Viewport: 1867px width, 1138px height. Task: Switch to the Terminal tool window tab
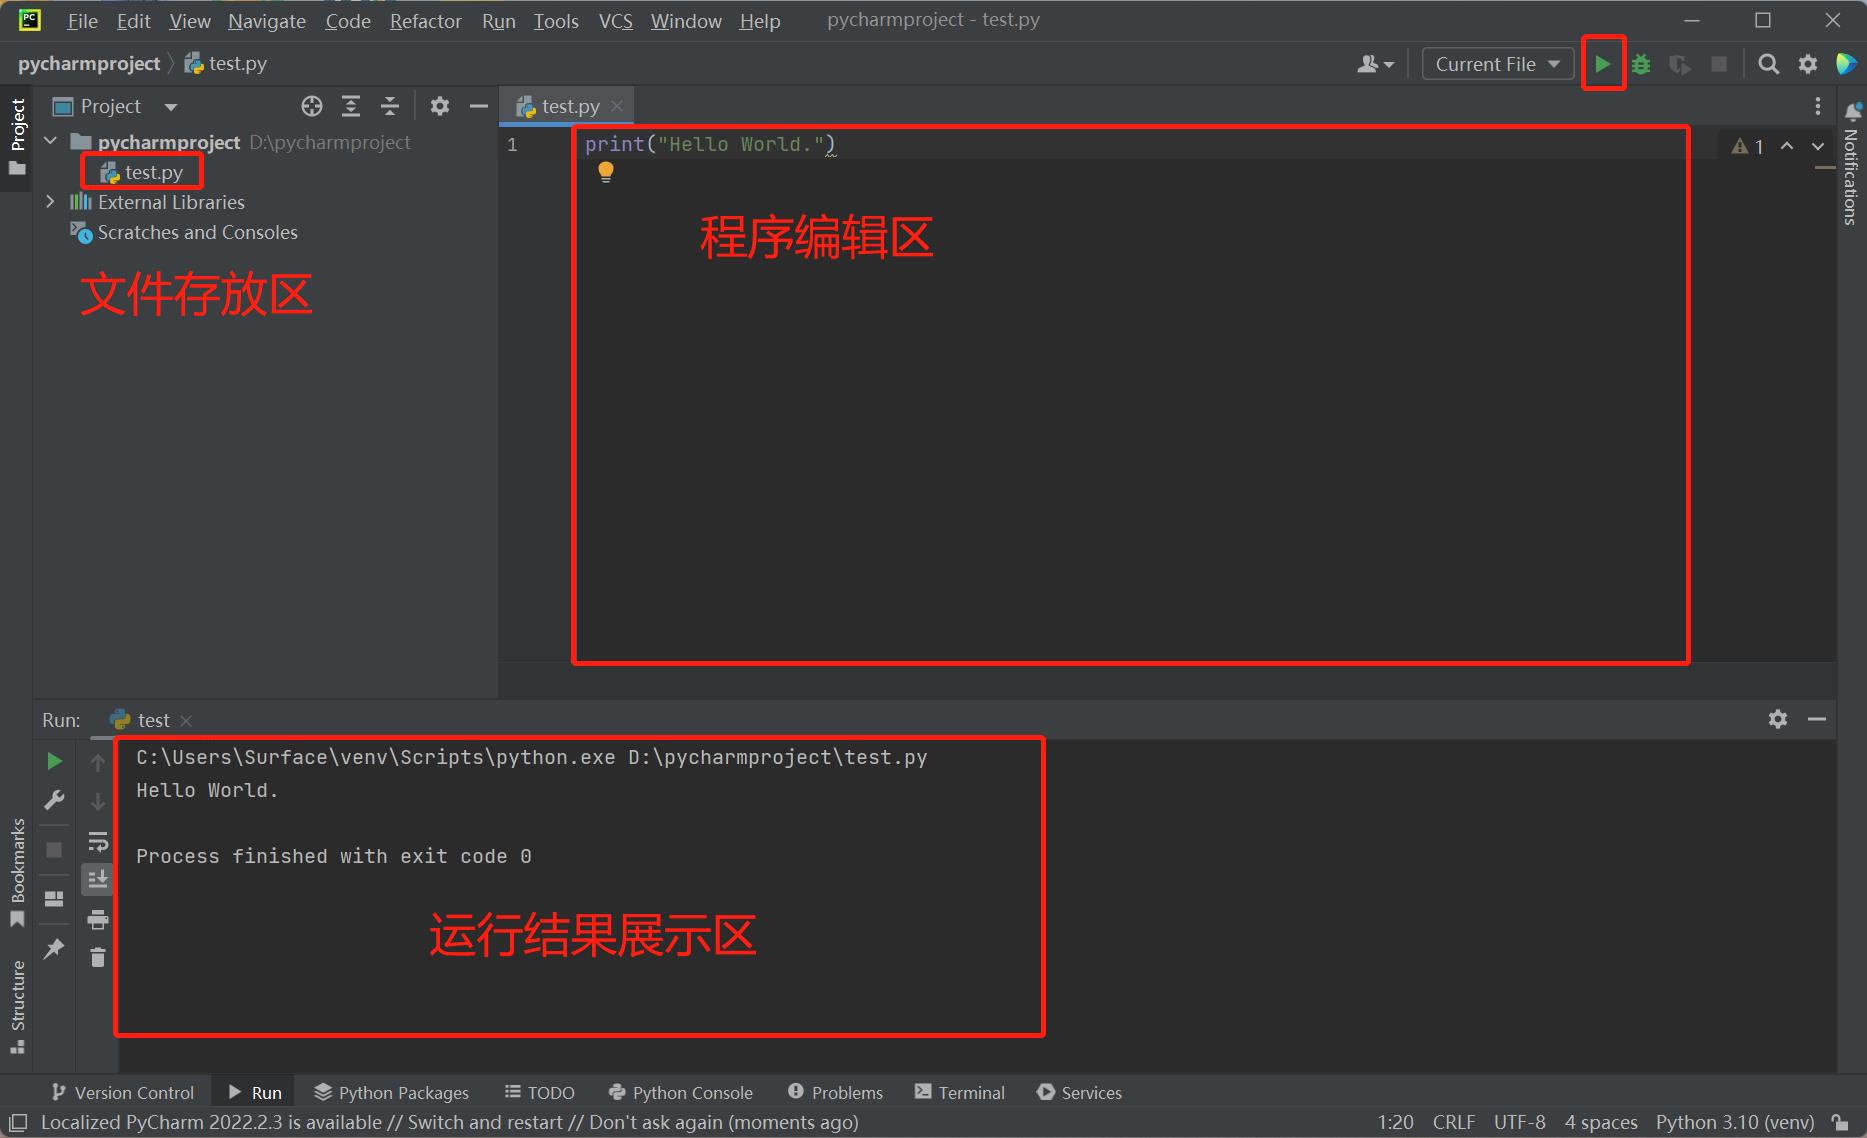pos(958,1092)
